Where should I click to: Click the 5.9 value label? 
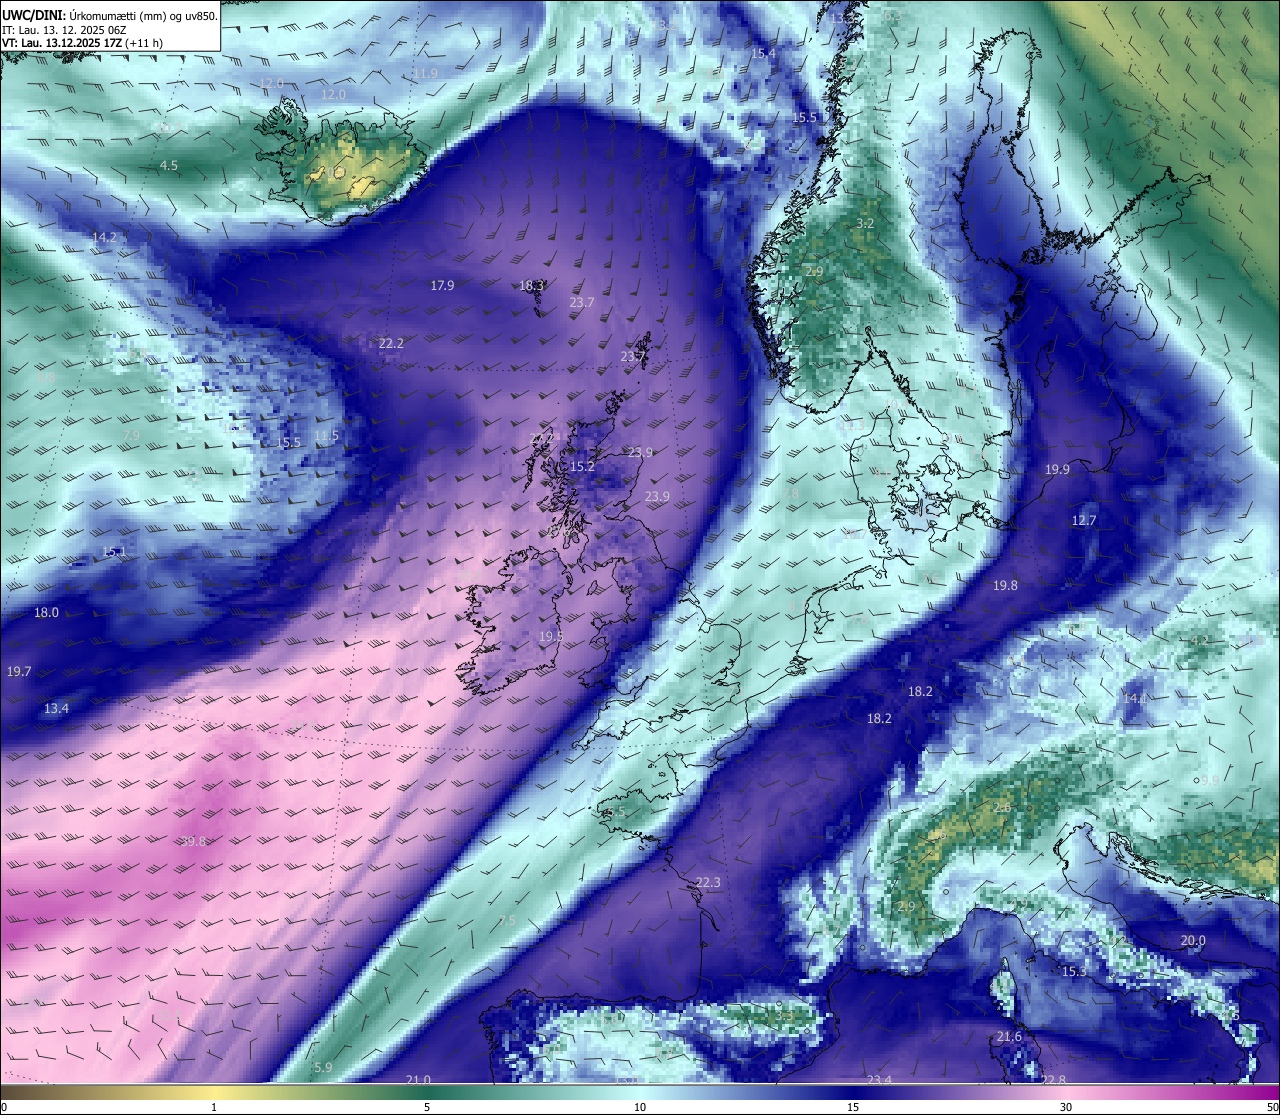(x=323, y=1068)
